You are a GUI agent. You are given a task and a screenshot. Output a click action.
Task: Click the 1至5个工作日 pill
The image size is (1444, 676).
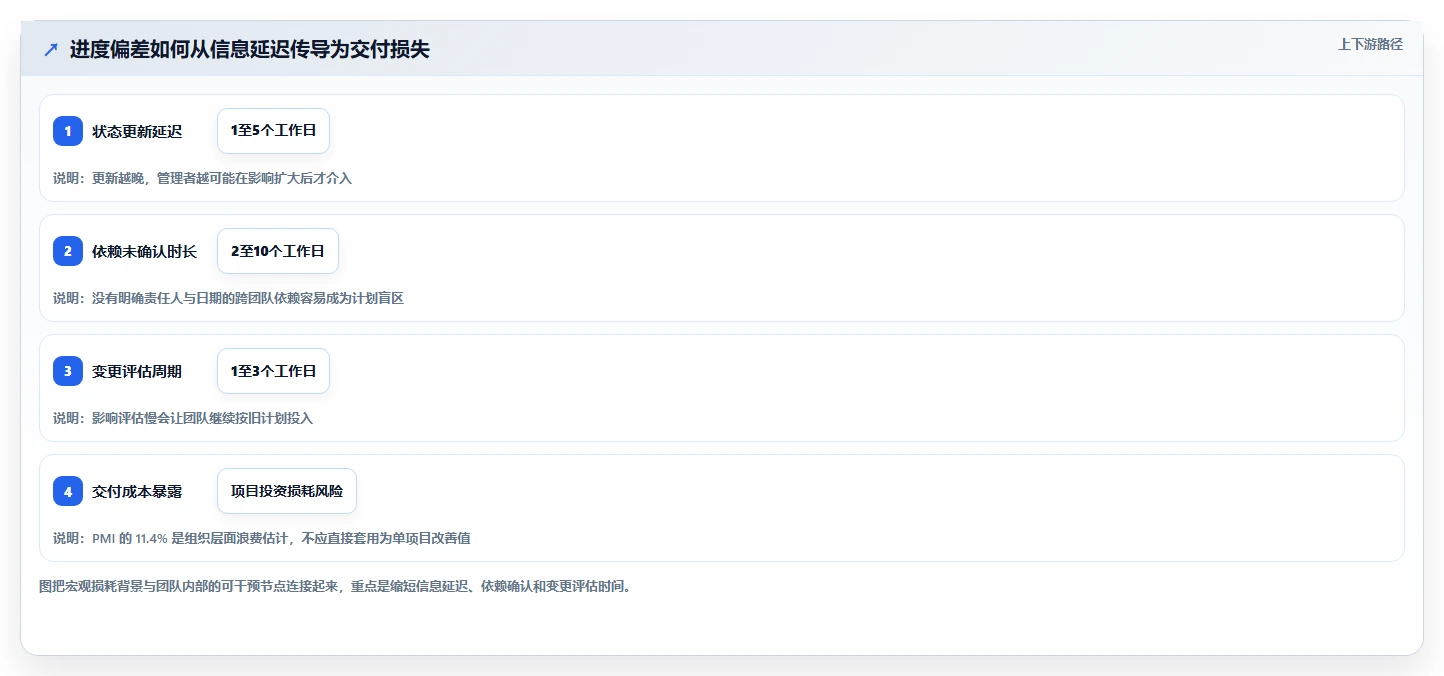(273, 131)
